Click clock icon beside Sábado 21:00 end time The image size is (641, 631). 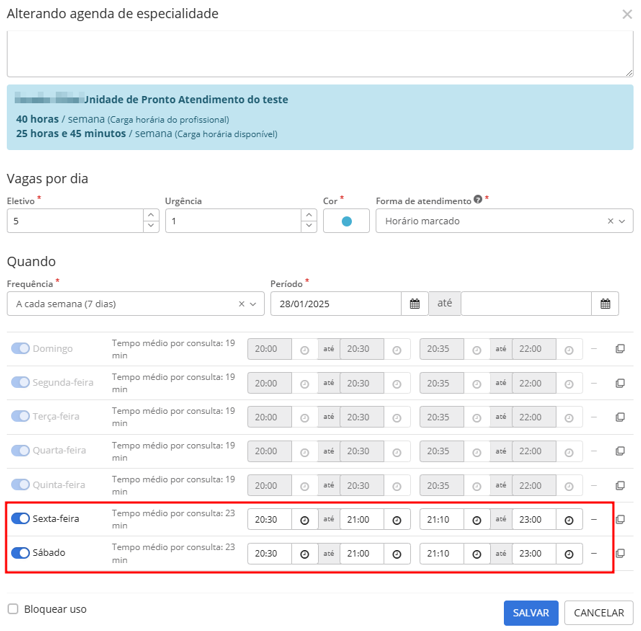click(x=397, y=554)
